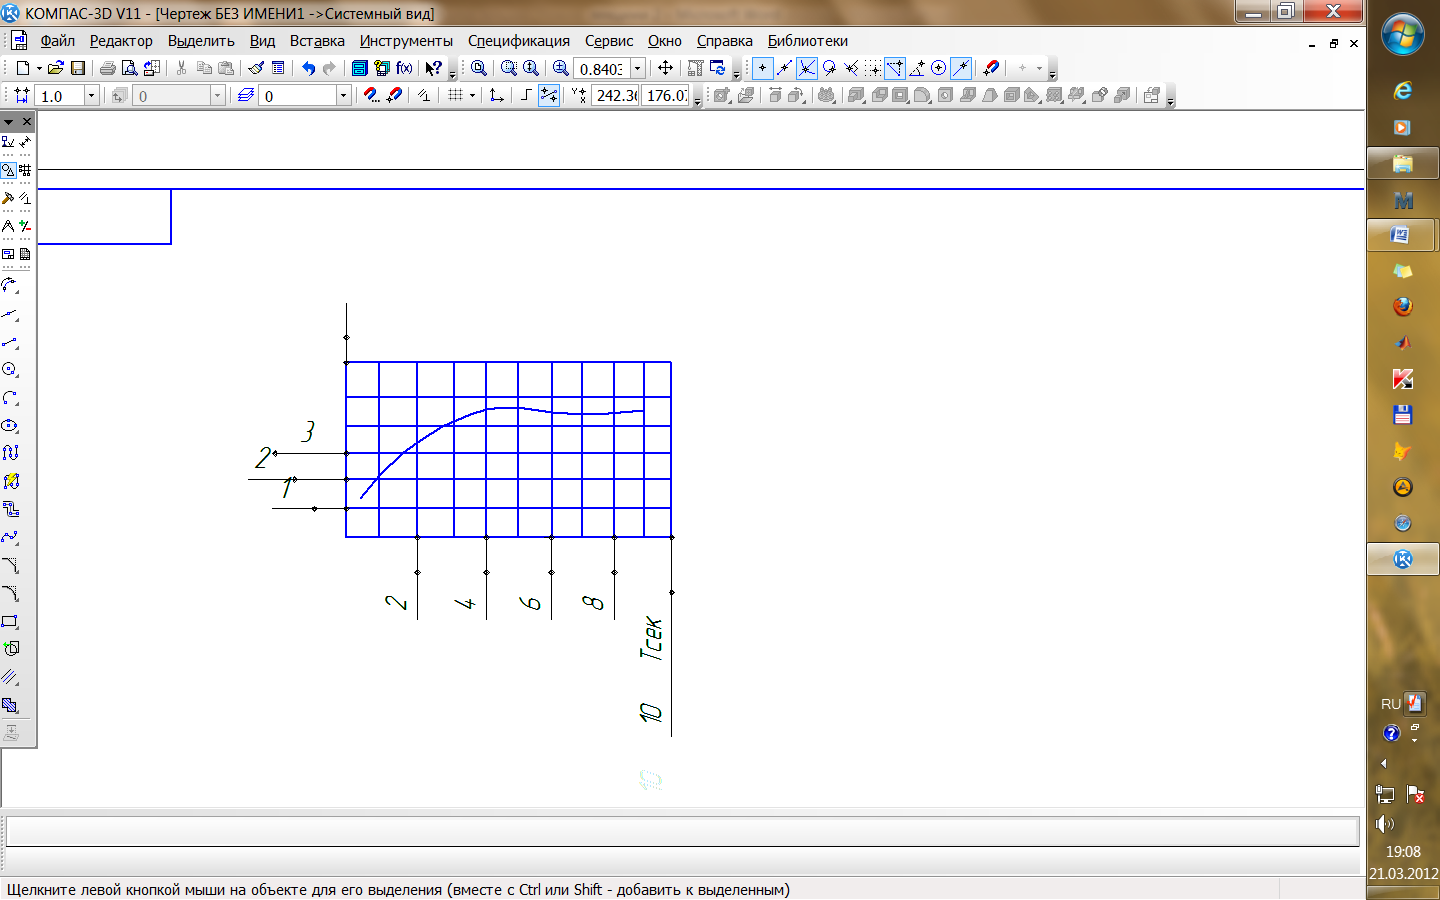Image resolution: width=1440 pixels, height=900 pixels.
Task: Expand the zoom scale dropdown showing 0.8403
Action: coord(637,68)
